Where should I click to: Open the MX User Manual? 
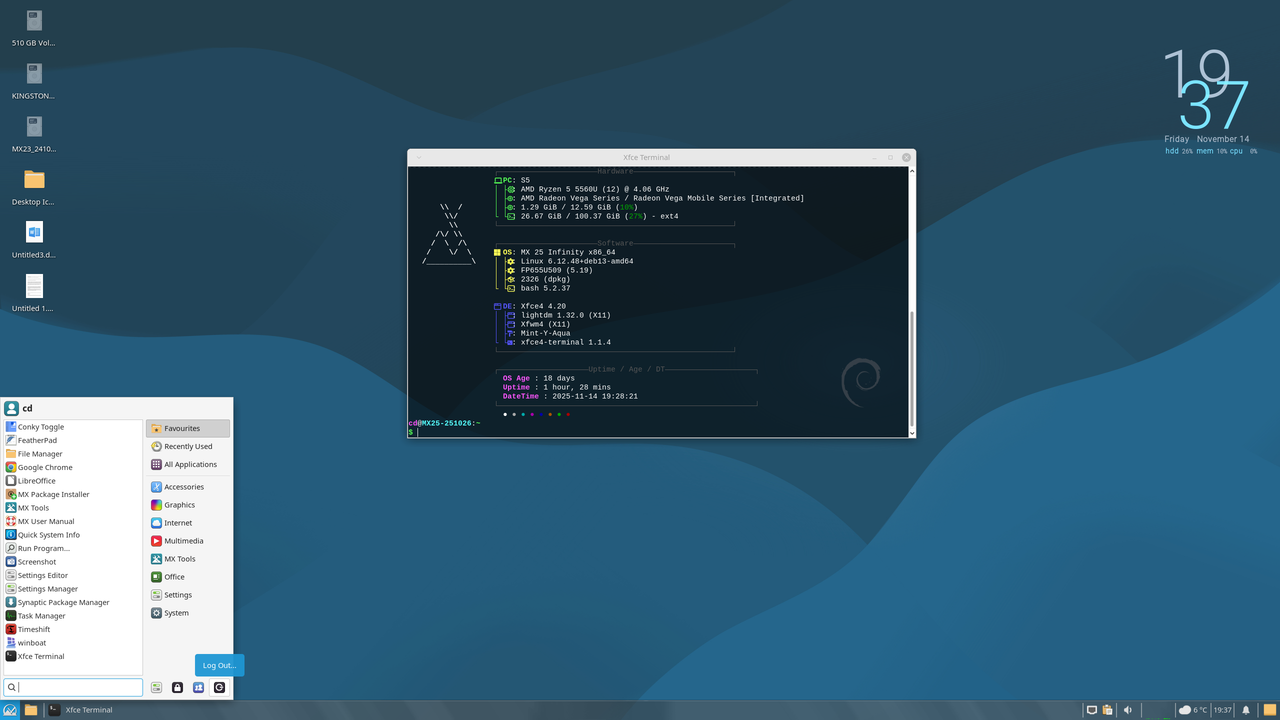tap(73, 521)
